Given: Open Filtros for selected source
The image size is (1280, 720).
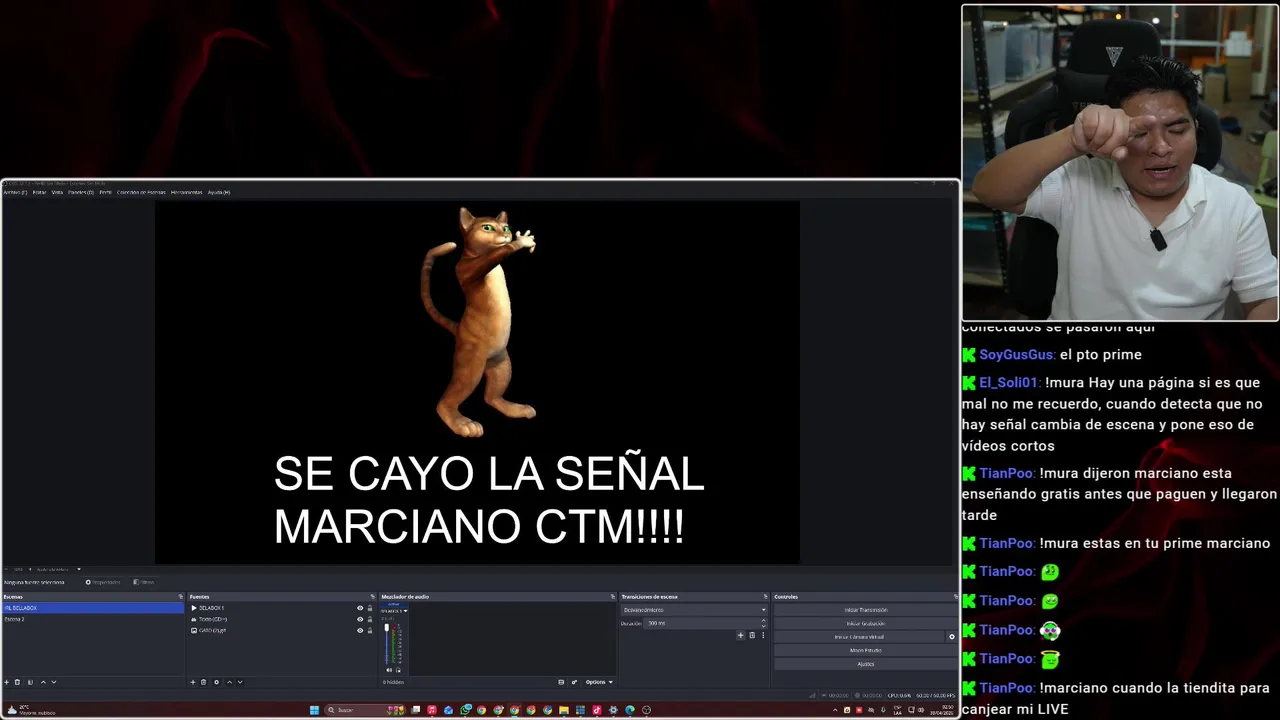Looking at the screenshot, I should [x=144, y=582].
